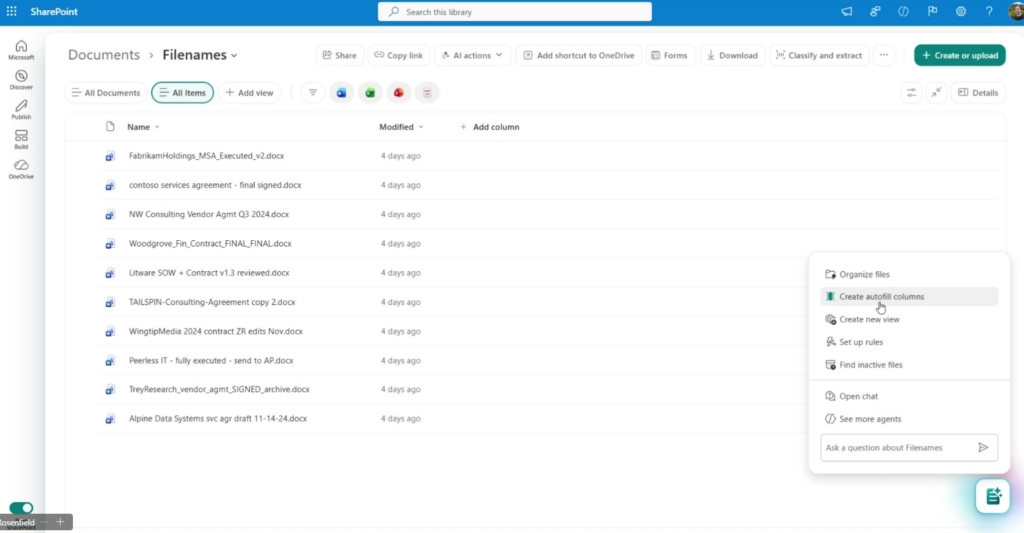Open the SharePoint app launcher grid
Viewport: 1024px width, 533px height.
point(12,11)
